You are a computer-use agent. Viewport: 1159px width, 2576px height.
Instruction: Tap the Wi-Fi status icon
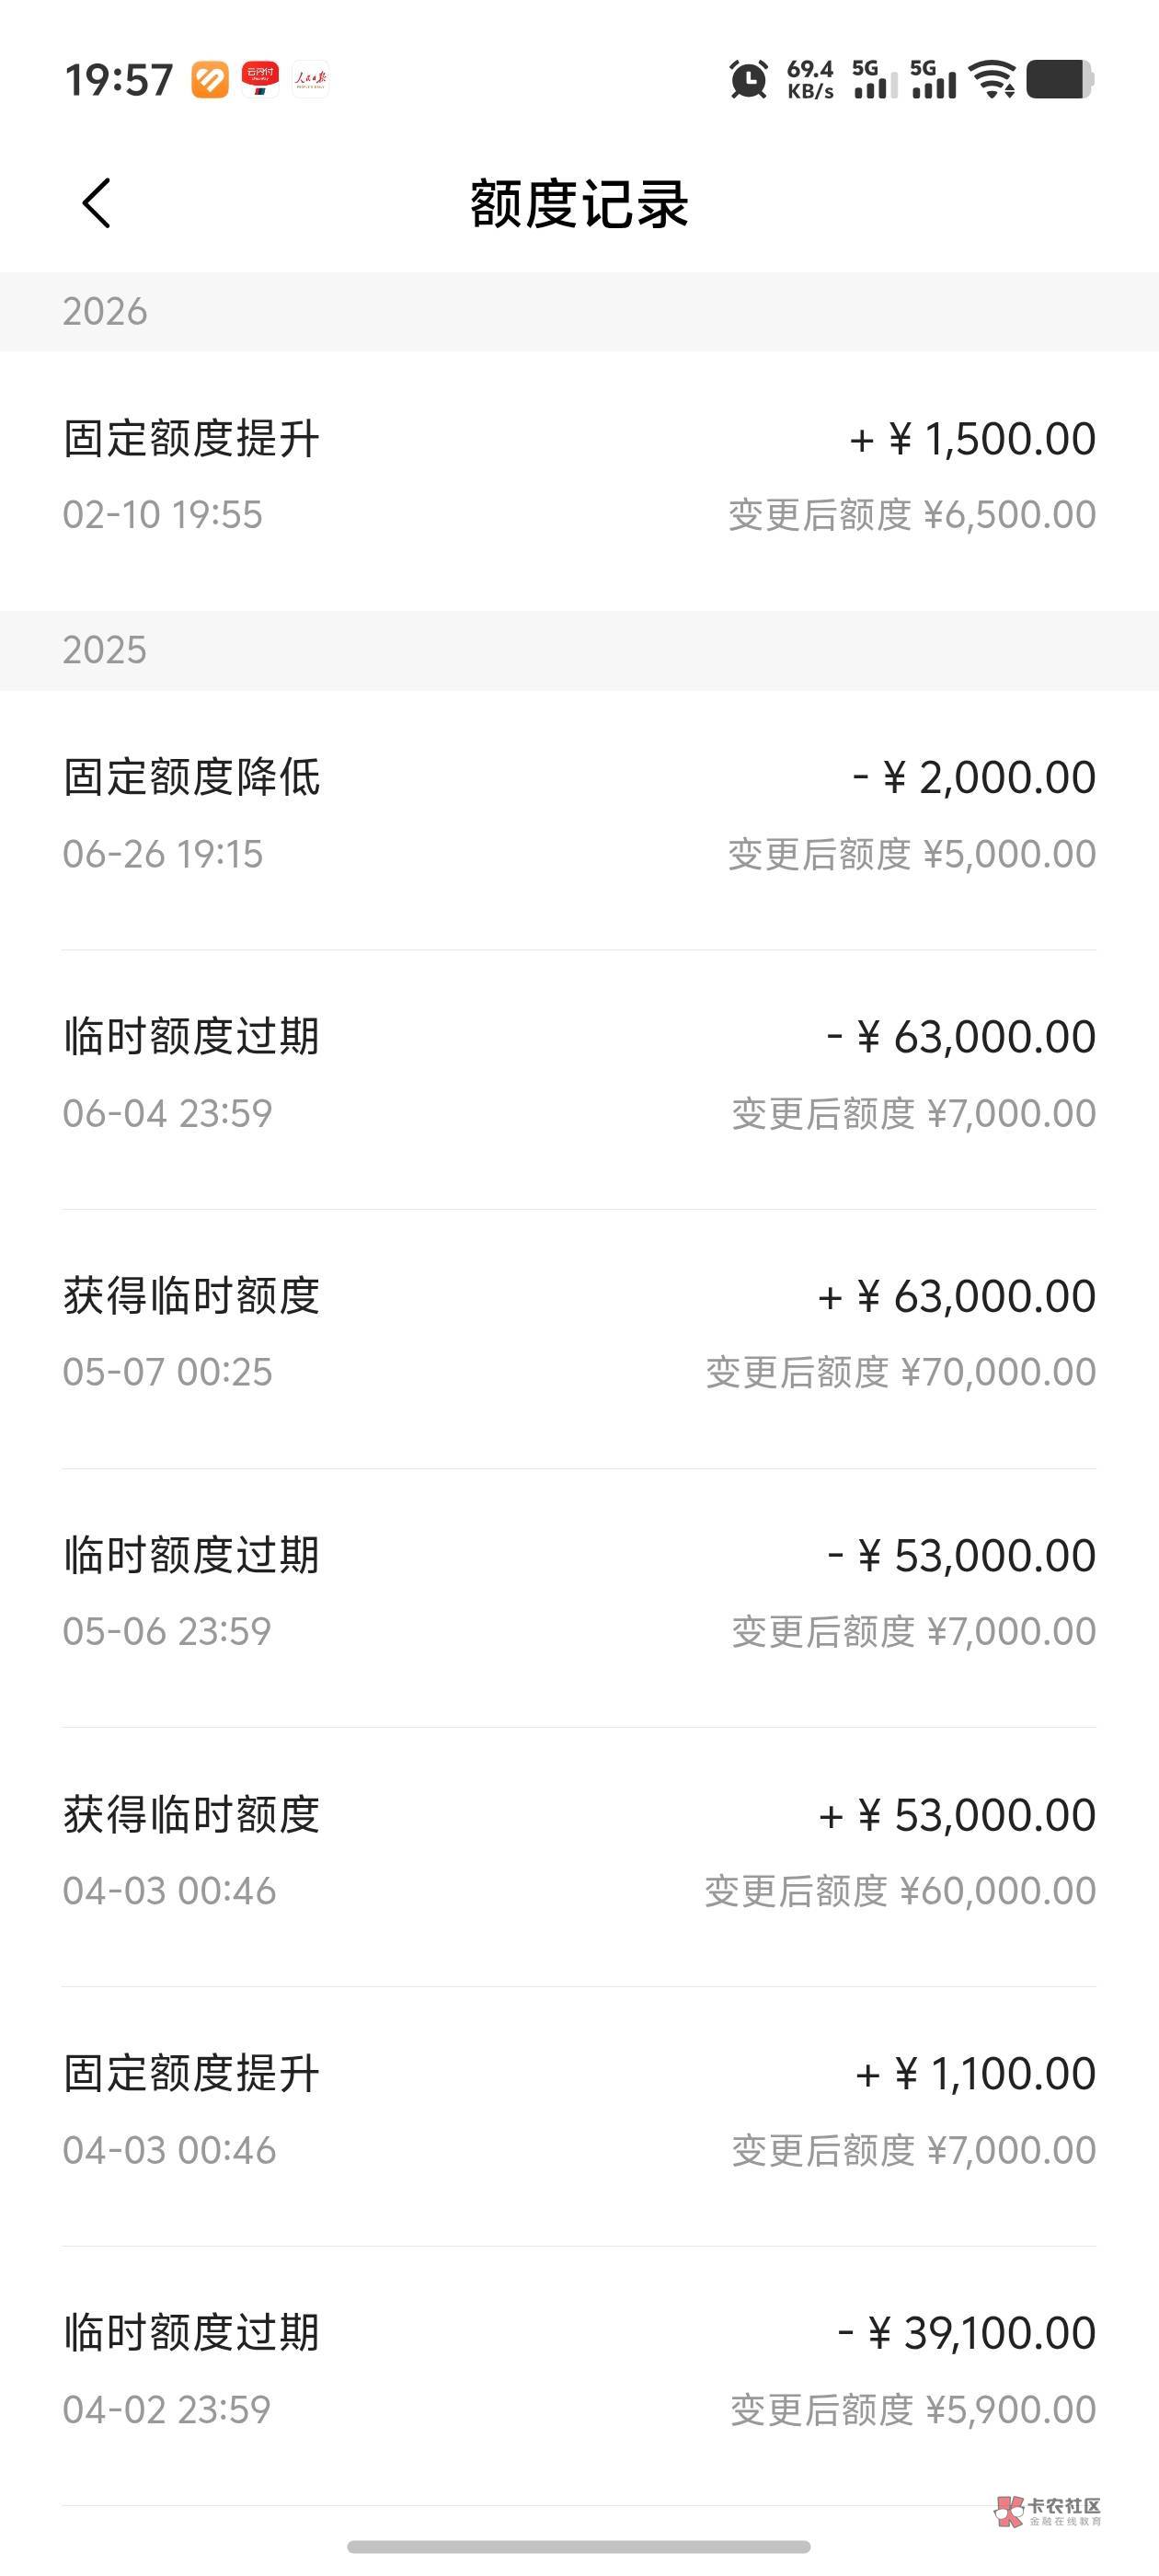994,79
